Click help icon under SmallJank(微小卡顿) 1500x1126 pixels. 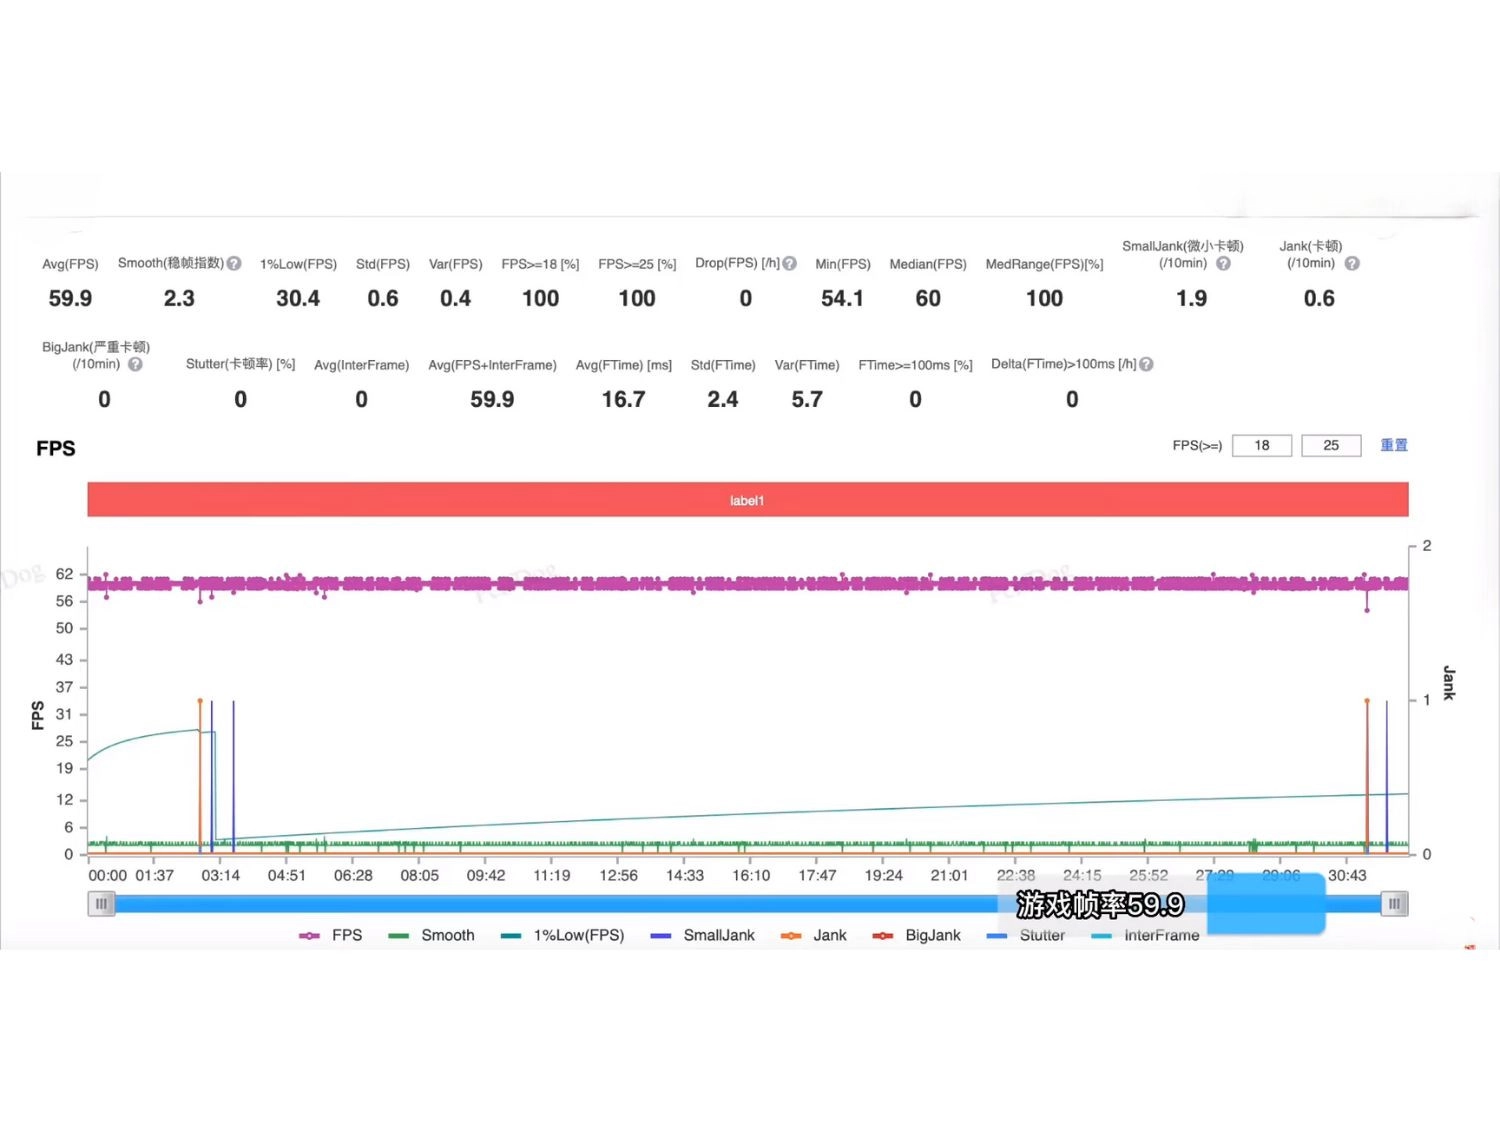tap(1223, 264)
